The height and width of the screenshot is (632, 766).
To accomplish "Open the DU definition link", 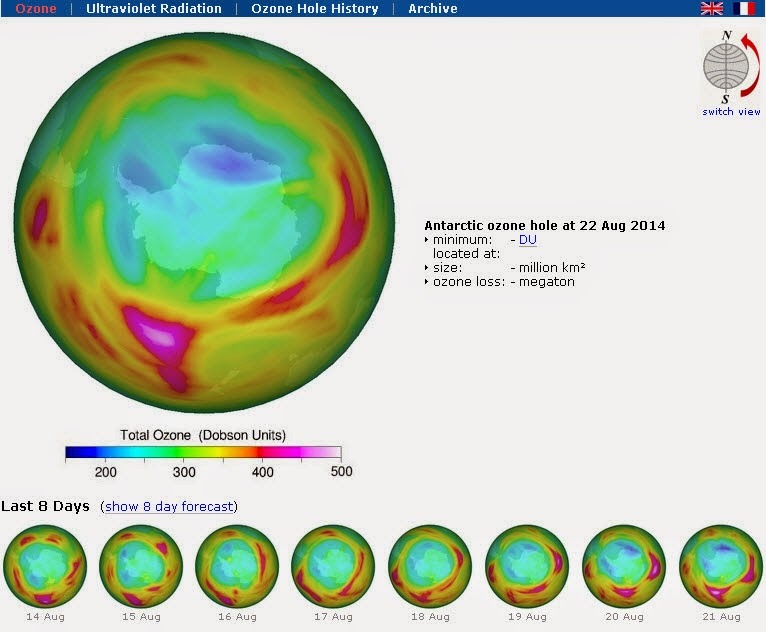I will tap(528, 240).
